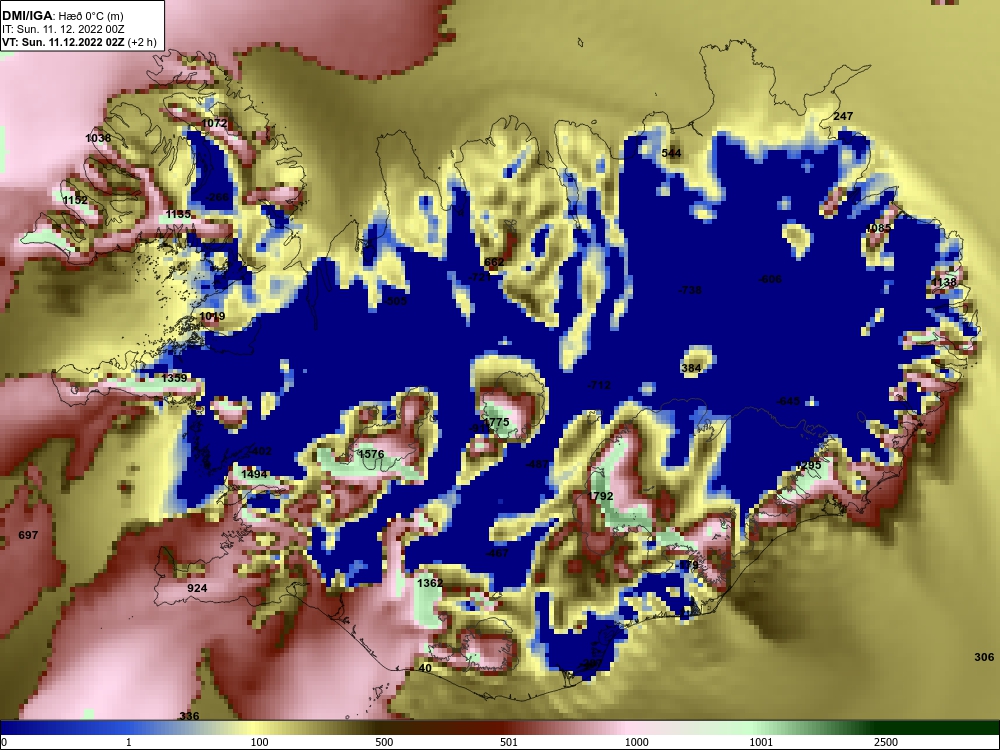Click the 1036 map value
This screenshot has height=750, width=1000.
(98, 138)
